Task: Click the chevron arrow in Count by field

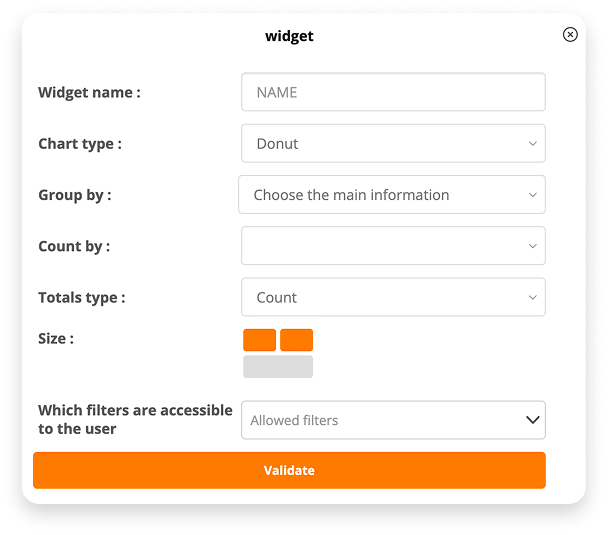Action: click(x=533, y=246)
